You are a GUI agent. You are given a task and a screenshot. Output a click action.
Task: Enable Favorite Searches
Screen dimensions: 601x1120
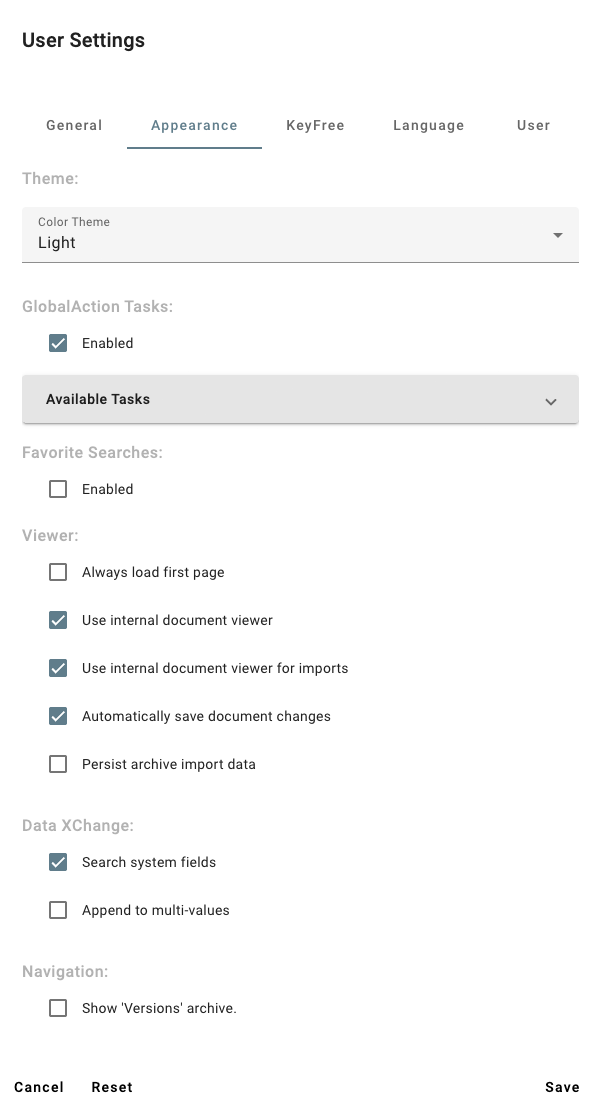point(58,489)
